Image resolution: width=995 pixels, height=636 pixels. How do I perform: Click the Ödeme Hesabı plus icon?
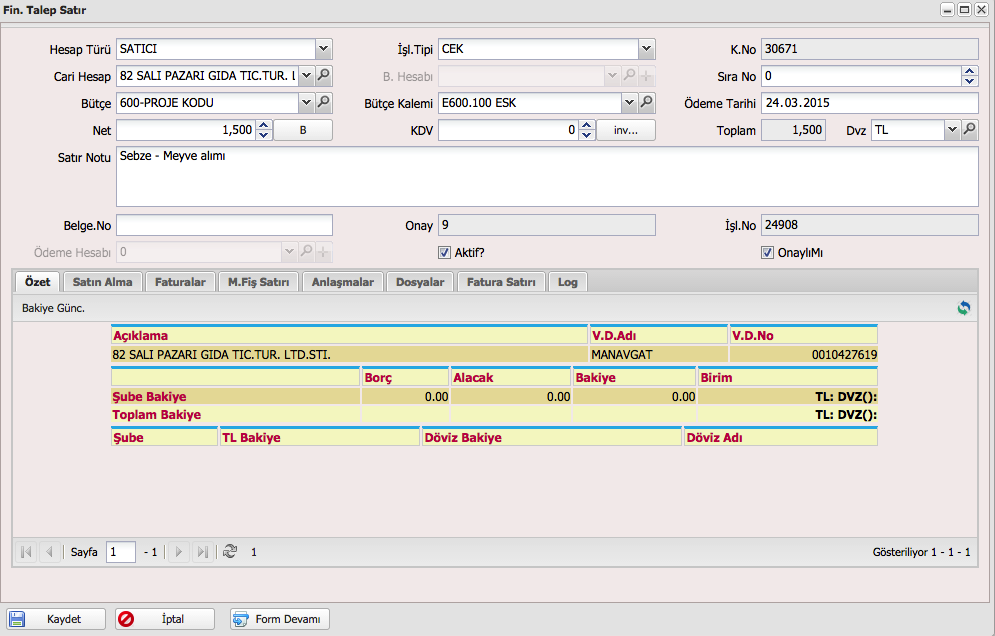(x=324, y=253)
